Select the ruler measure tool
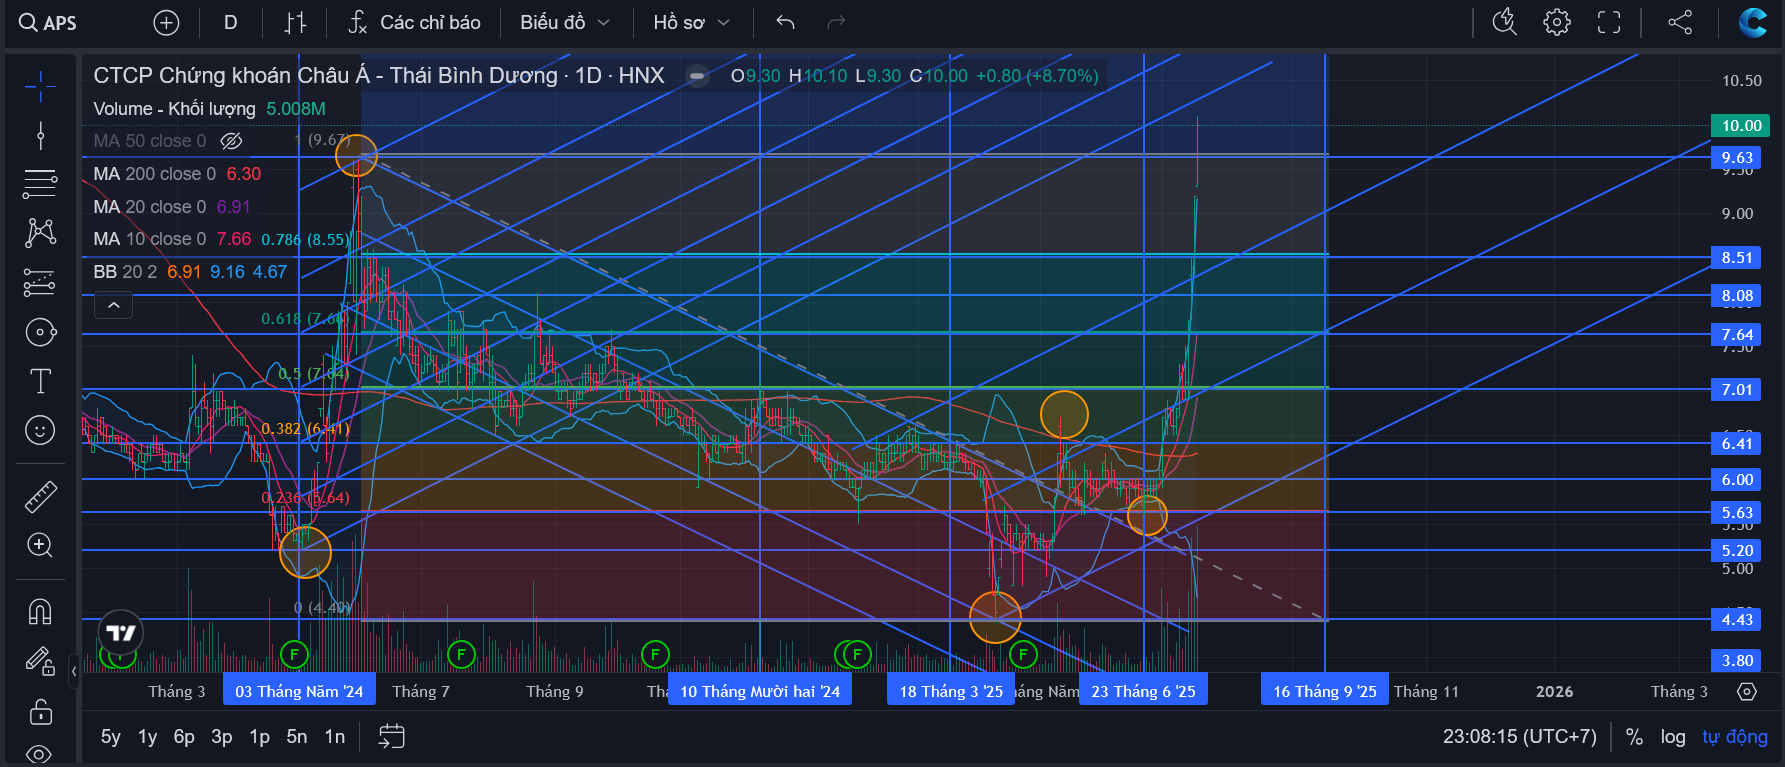Image resolution: width=1785 pixels, height=767 pixels. (x=40, y=497)
